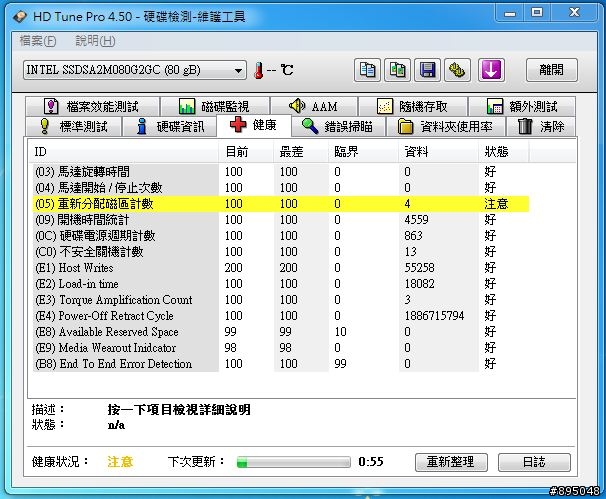Switch to the 錯誤掃瞄 tab
The width and height of the screenshot is (606, 499).
coord(338,126)
